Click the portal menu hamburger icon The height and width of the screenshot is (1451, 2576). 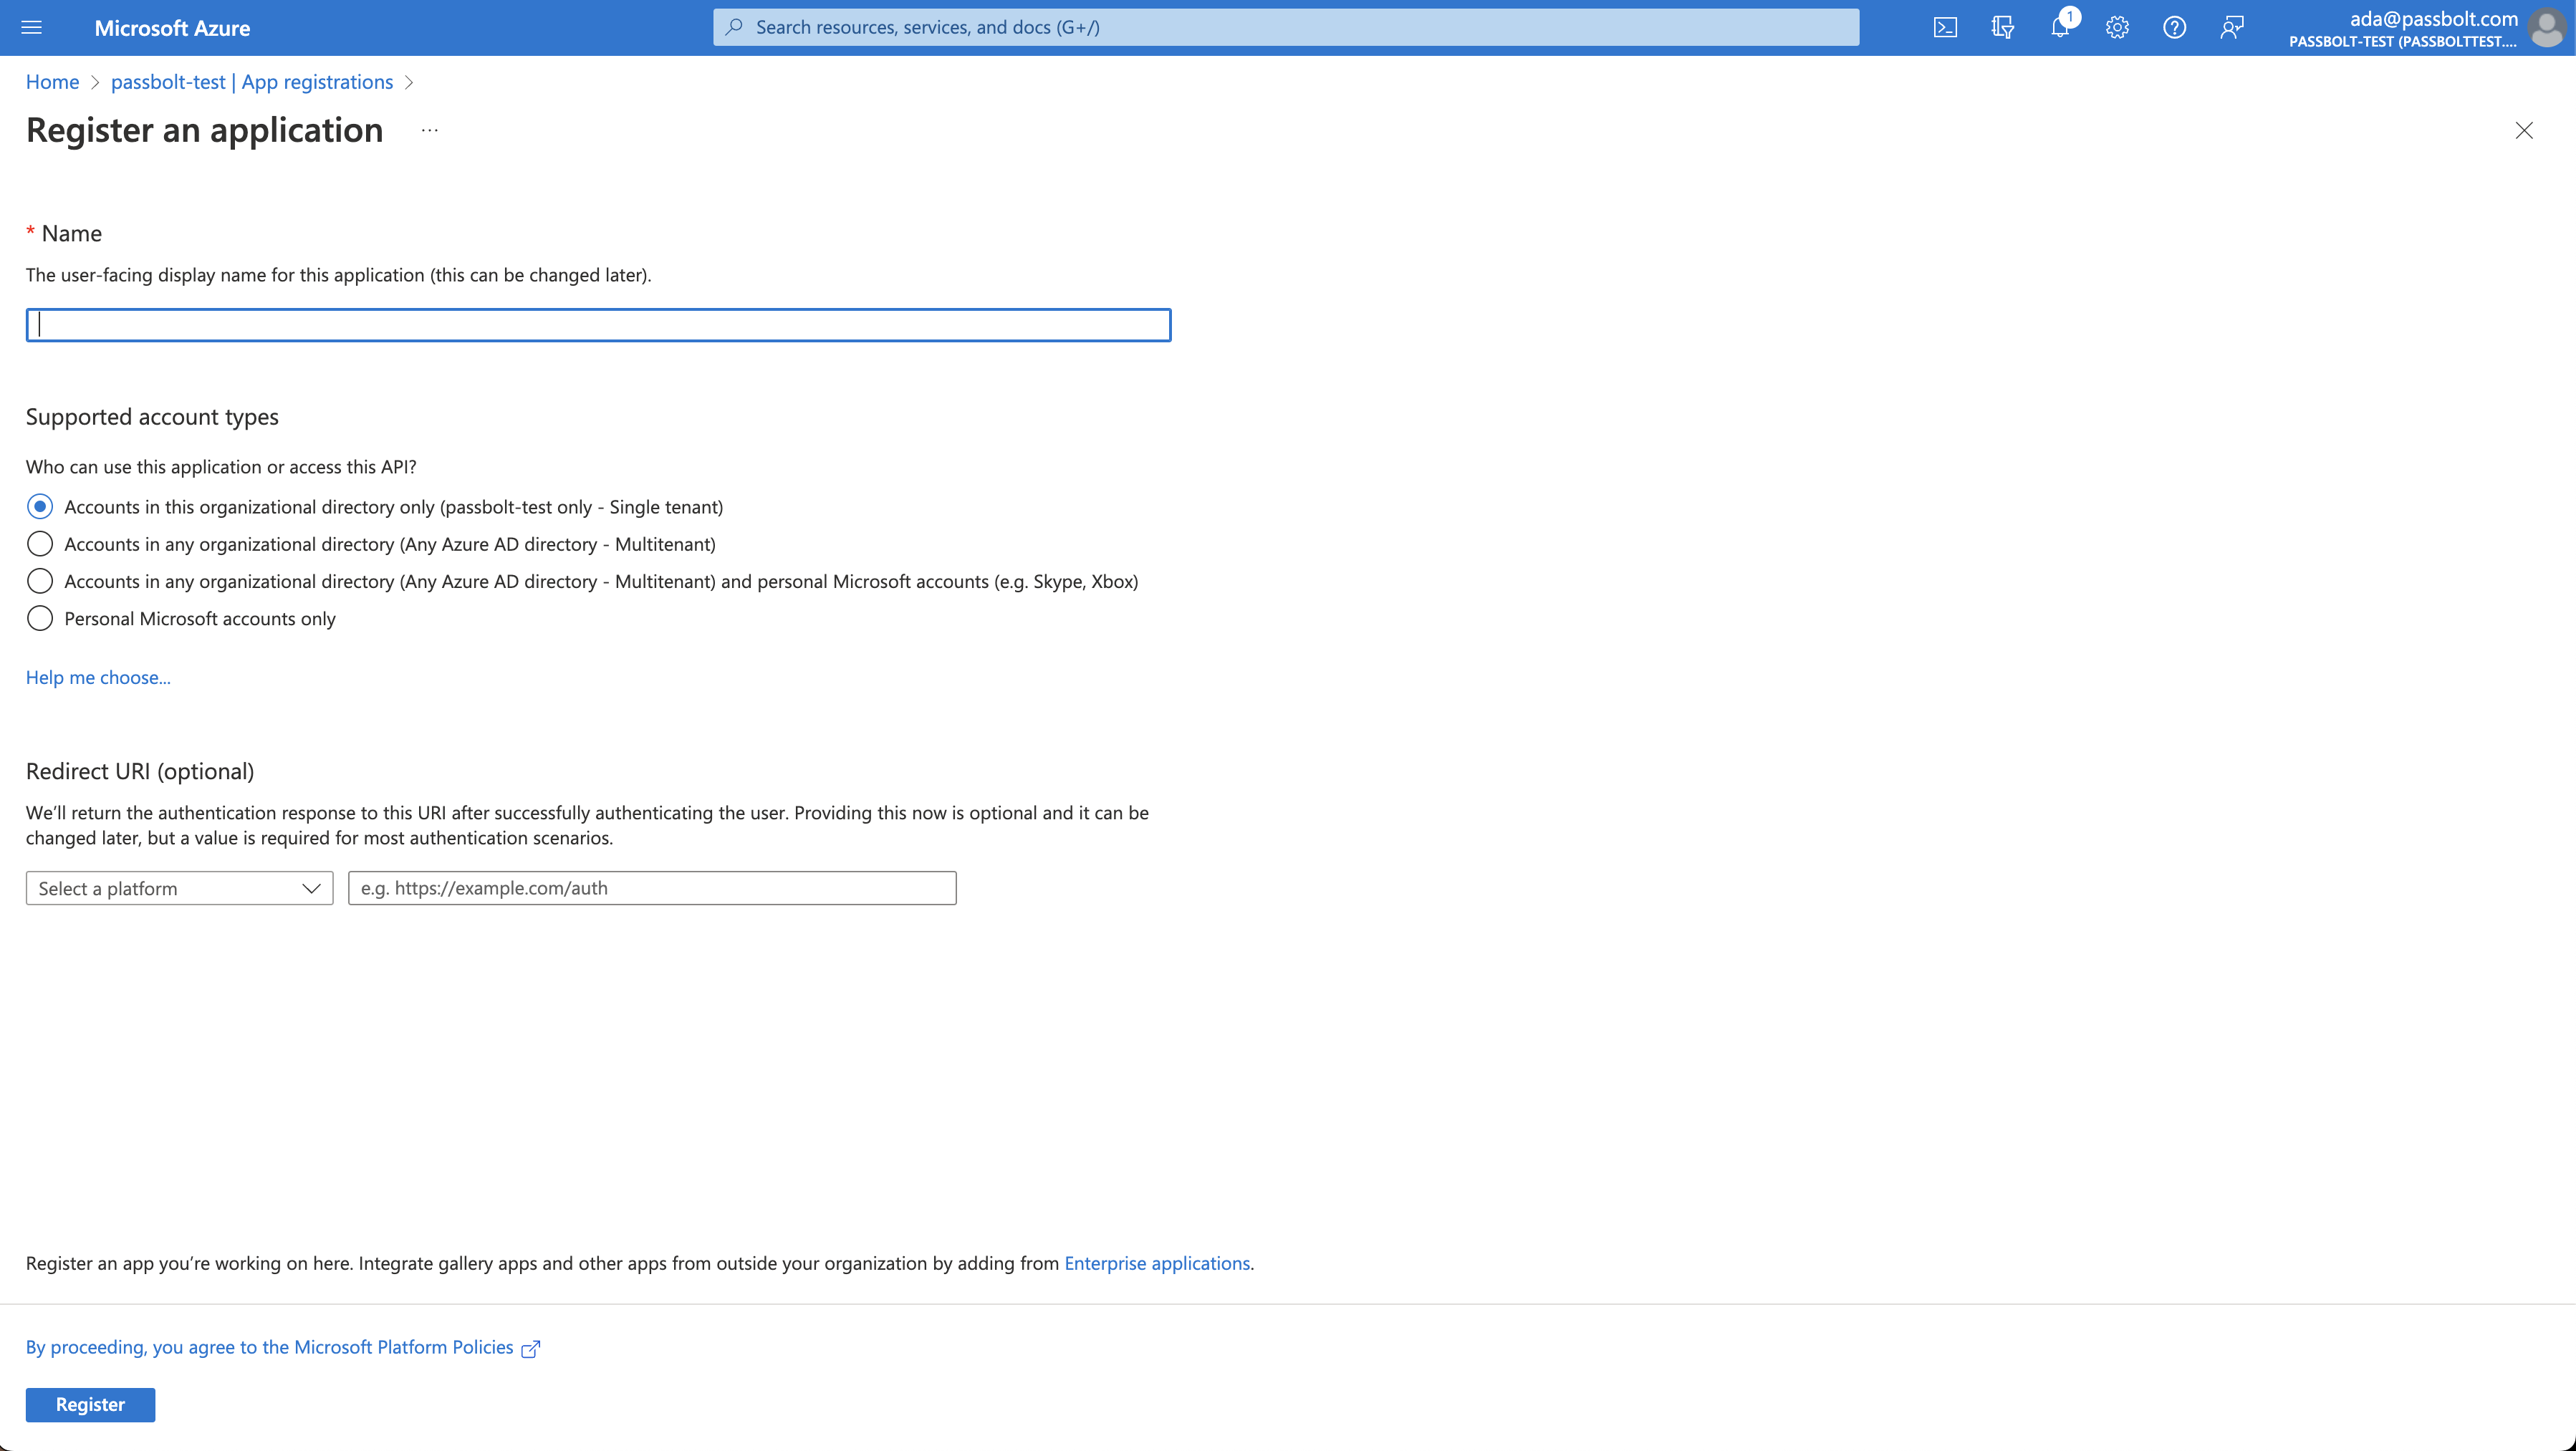pyautogui.click(x=32, y=26)
